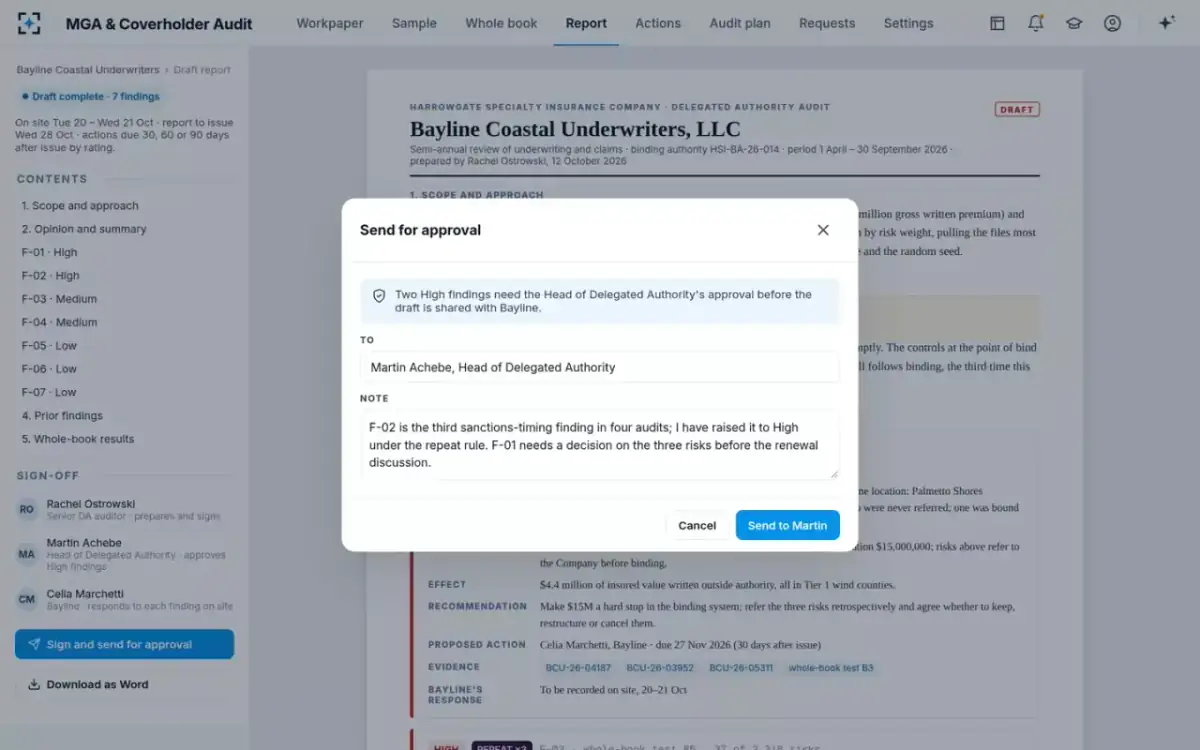Open evidence tag BCU-26-05311
The height and width of the screenshot is (750, 1200).
point(741,667)
